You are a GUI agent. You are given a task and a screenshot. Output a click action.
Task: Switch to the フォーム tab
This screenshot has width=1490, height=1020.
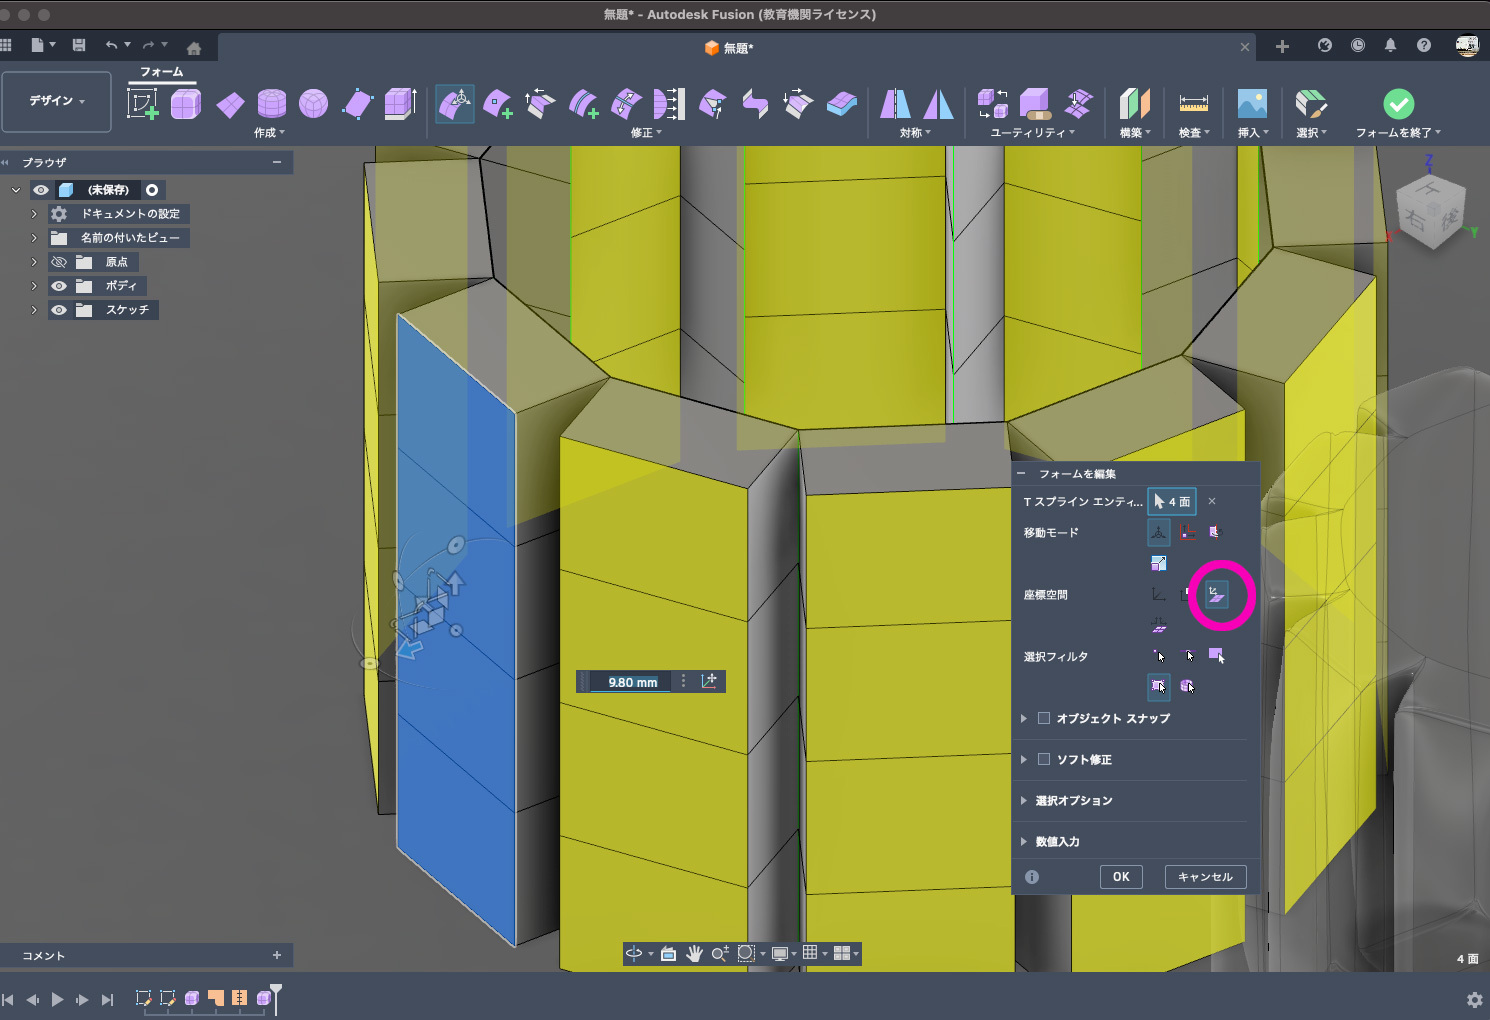coord(161,72)
